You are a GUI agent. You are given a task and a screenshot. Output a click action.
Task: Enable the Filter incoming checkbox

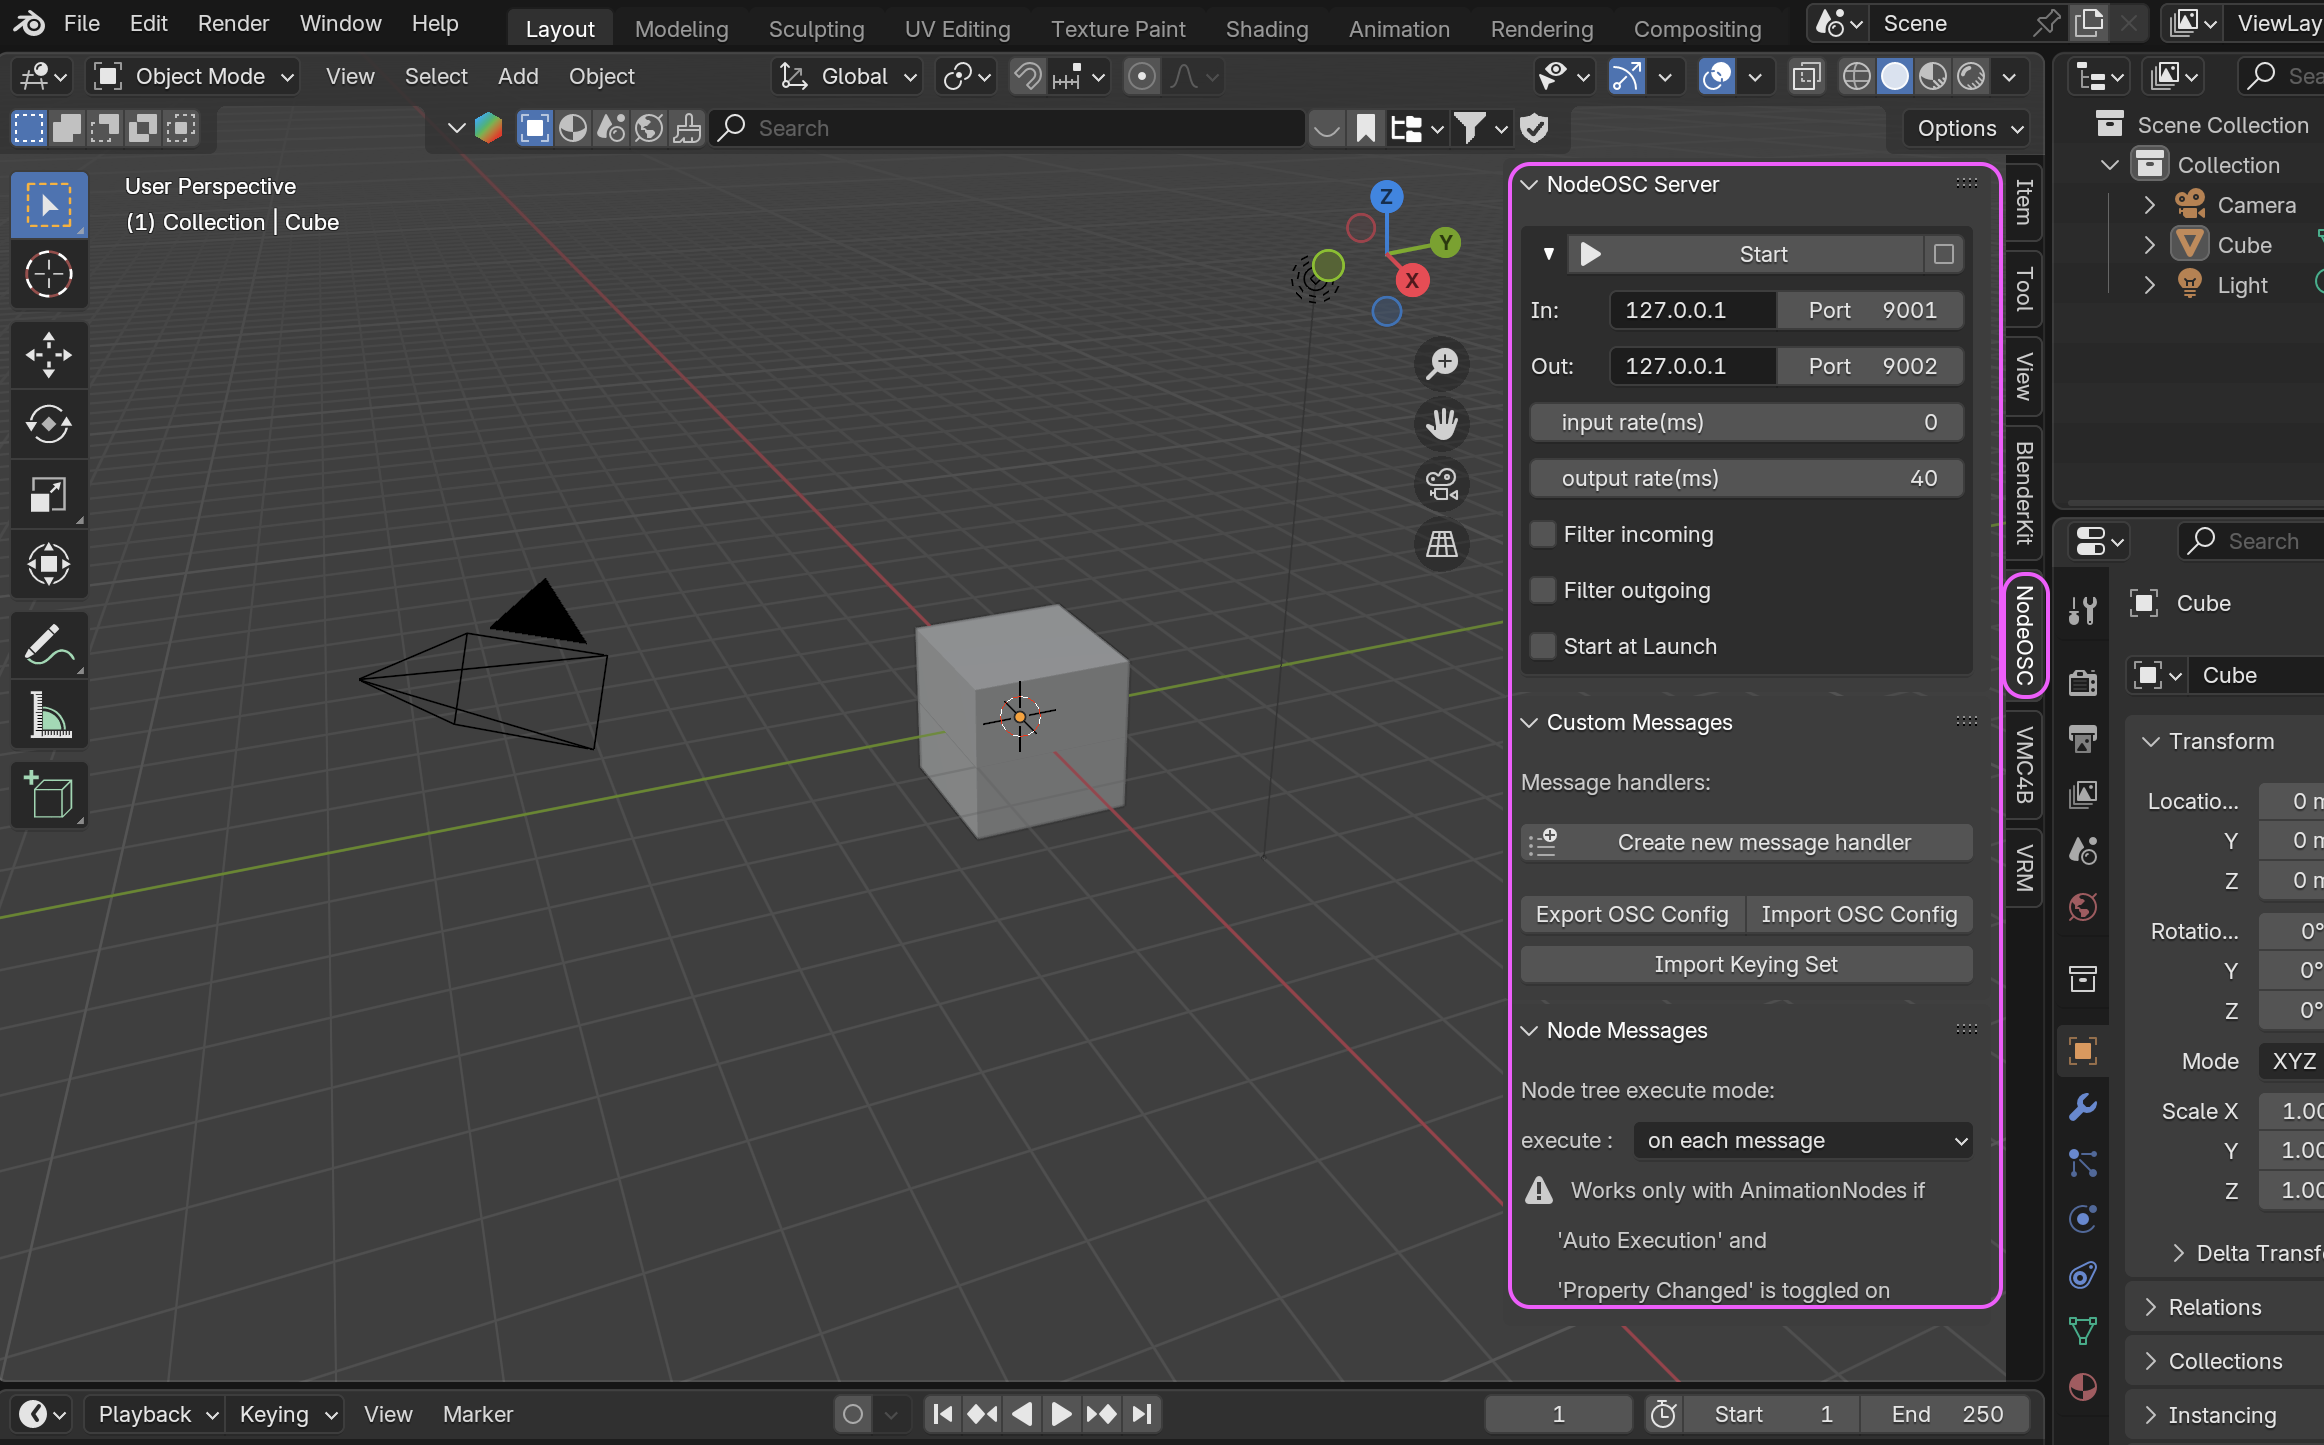(x=1543, y=535)
